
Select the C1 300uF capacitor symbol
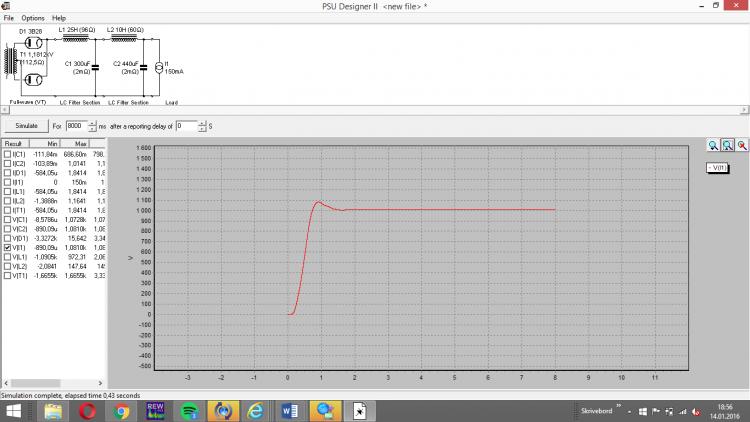click(95, 68)
